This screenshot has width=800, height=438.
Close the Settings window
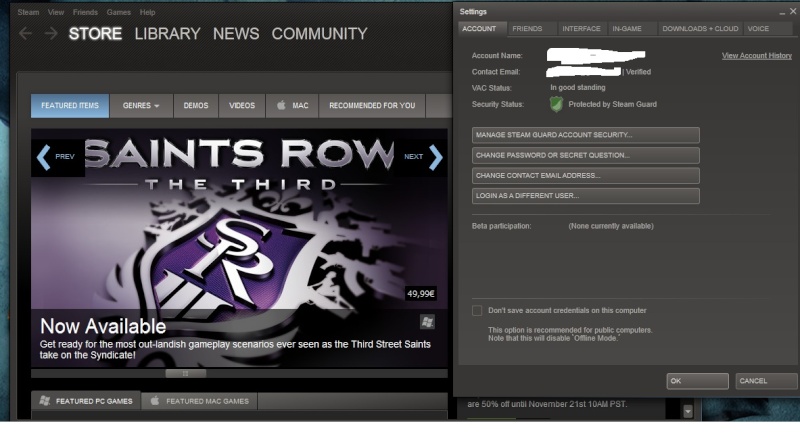pos(793,11)
